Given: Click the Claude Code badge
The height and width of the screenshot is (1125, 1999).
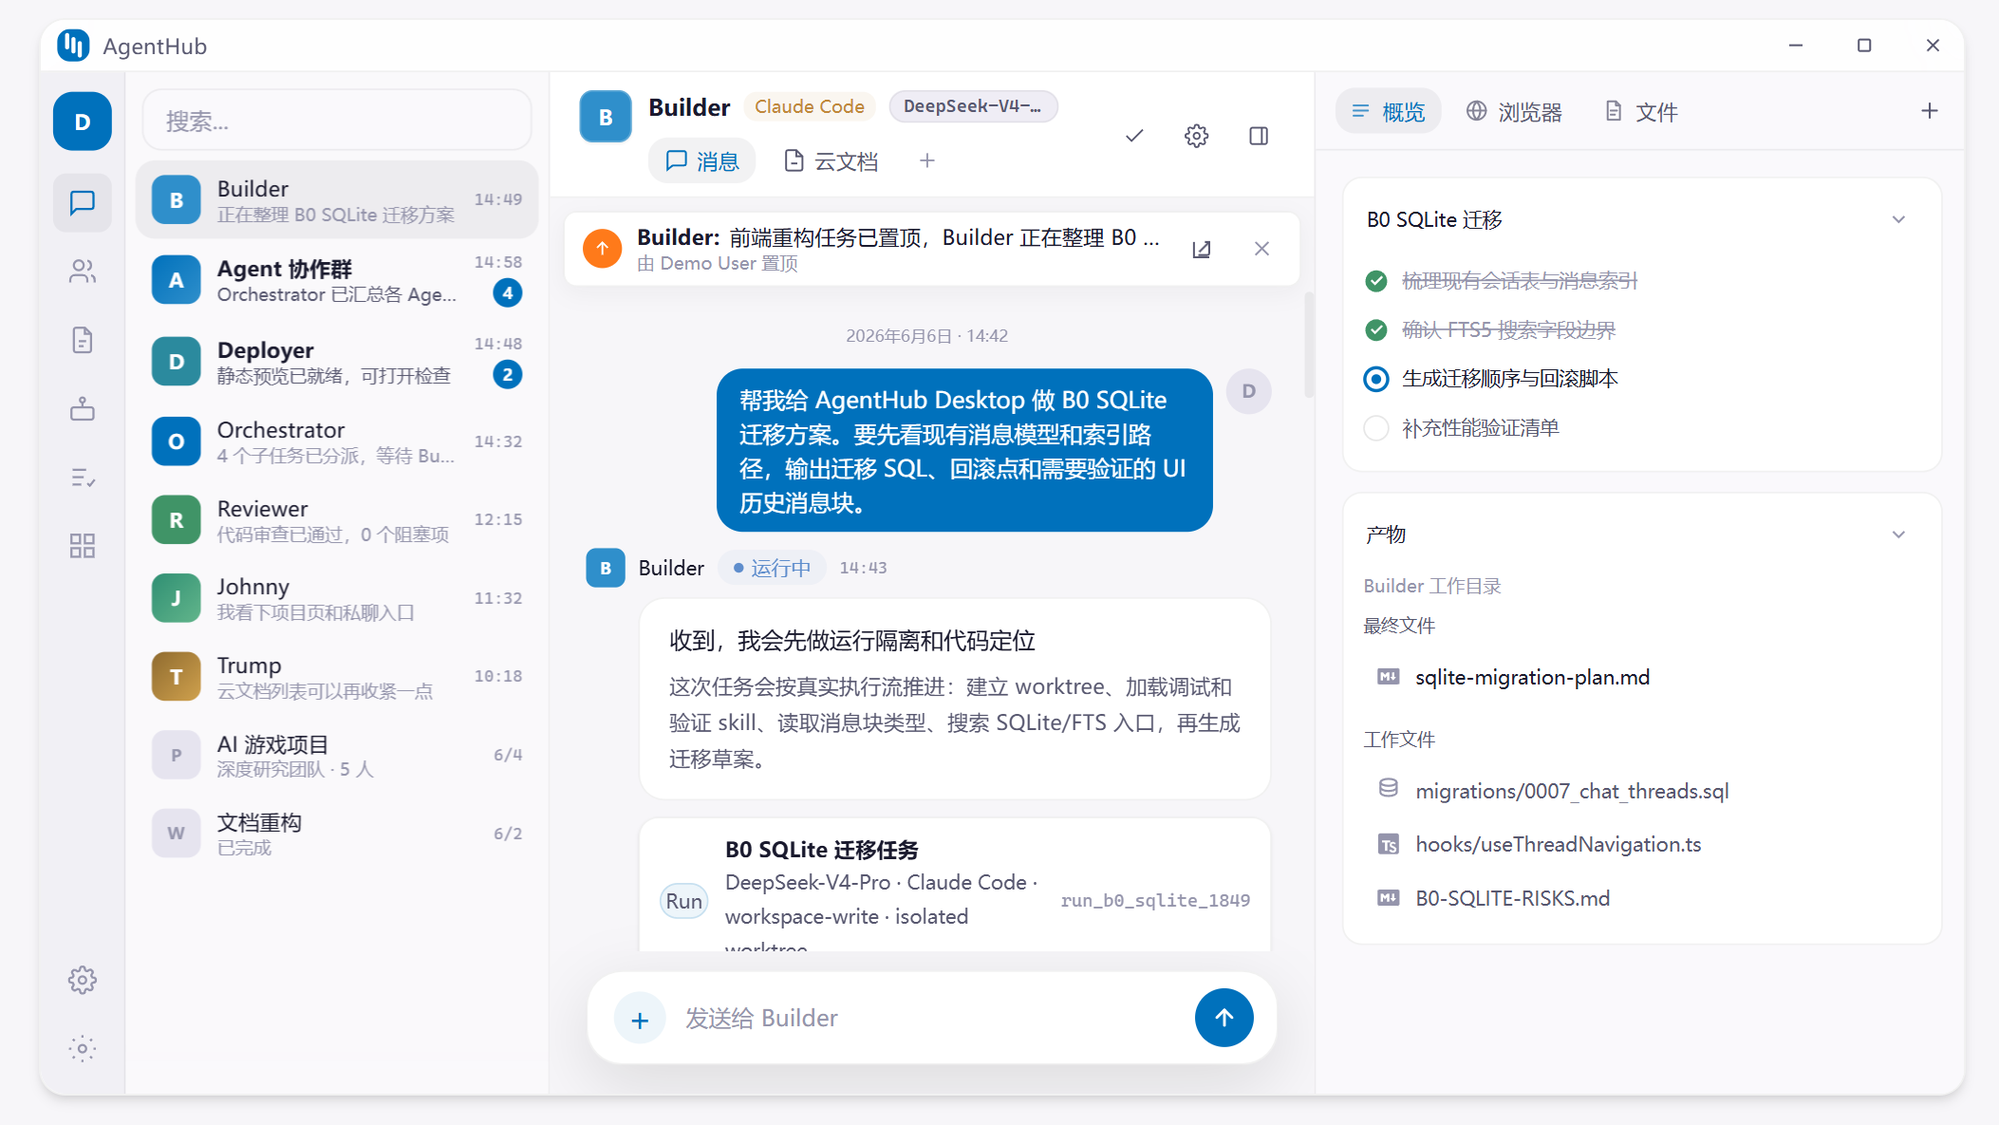Looking at the screenshot, I should [x=809, y=106].
